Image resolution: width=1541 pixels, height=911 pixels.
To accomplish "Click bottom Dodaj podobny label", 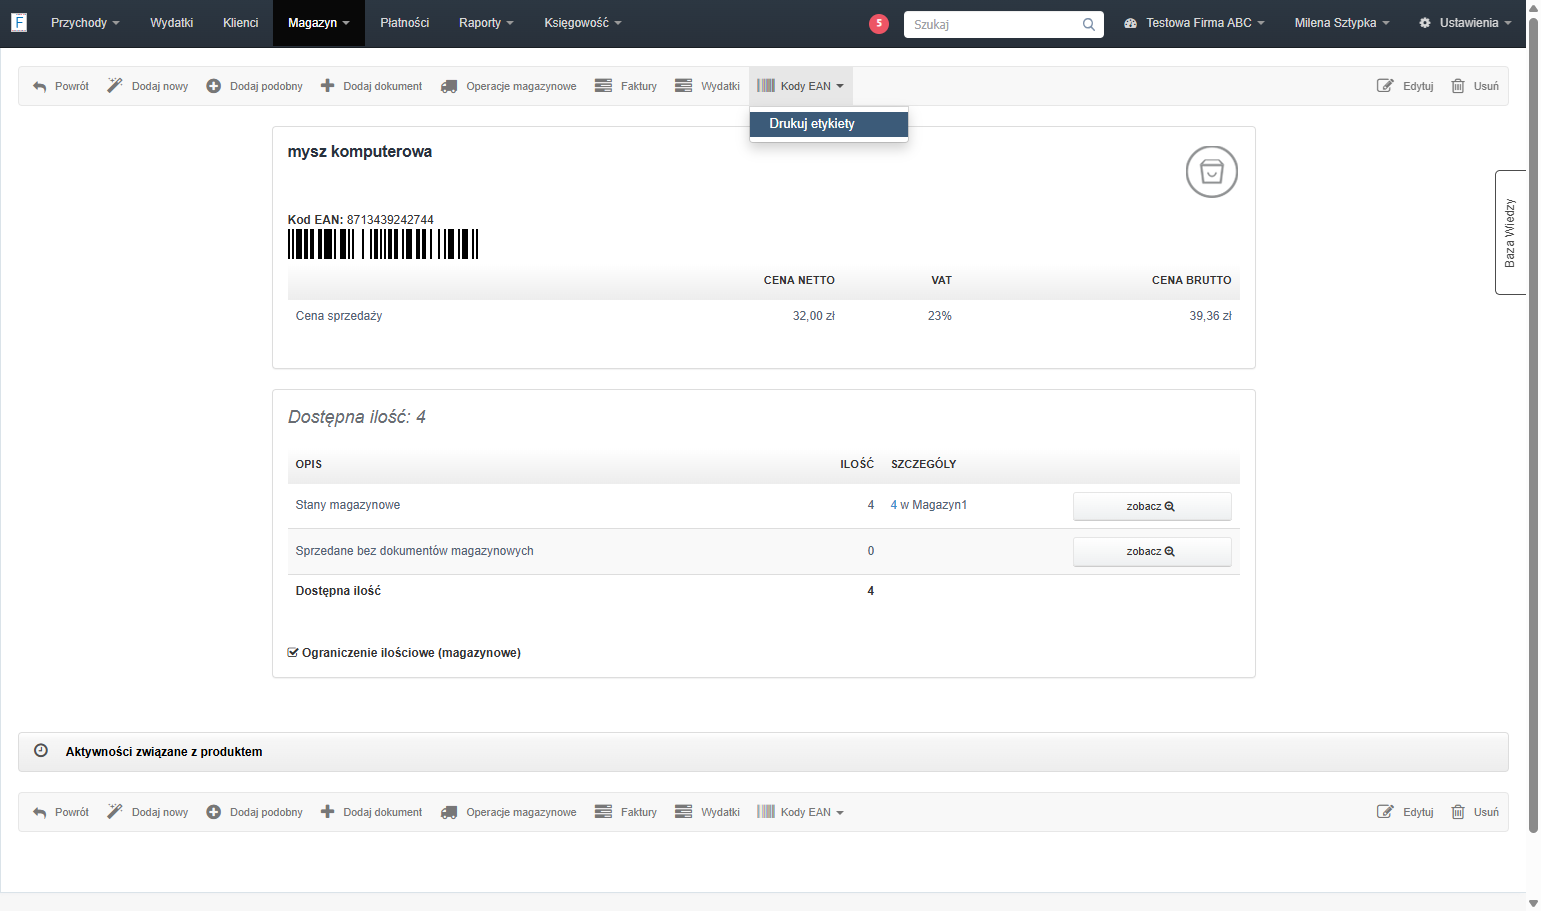I will tap(266, 812).
